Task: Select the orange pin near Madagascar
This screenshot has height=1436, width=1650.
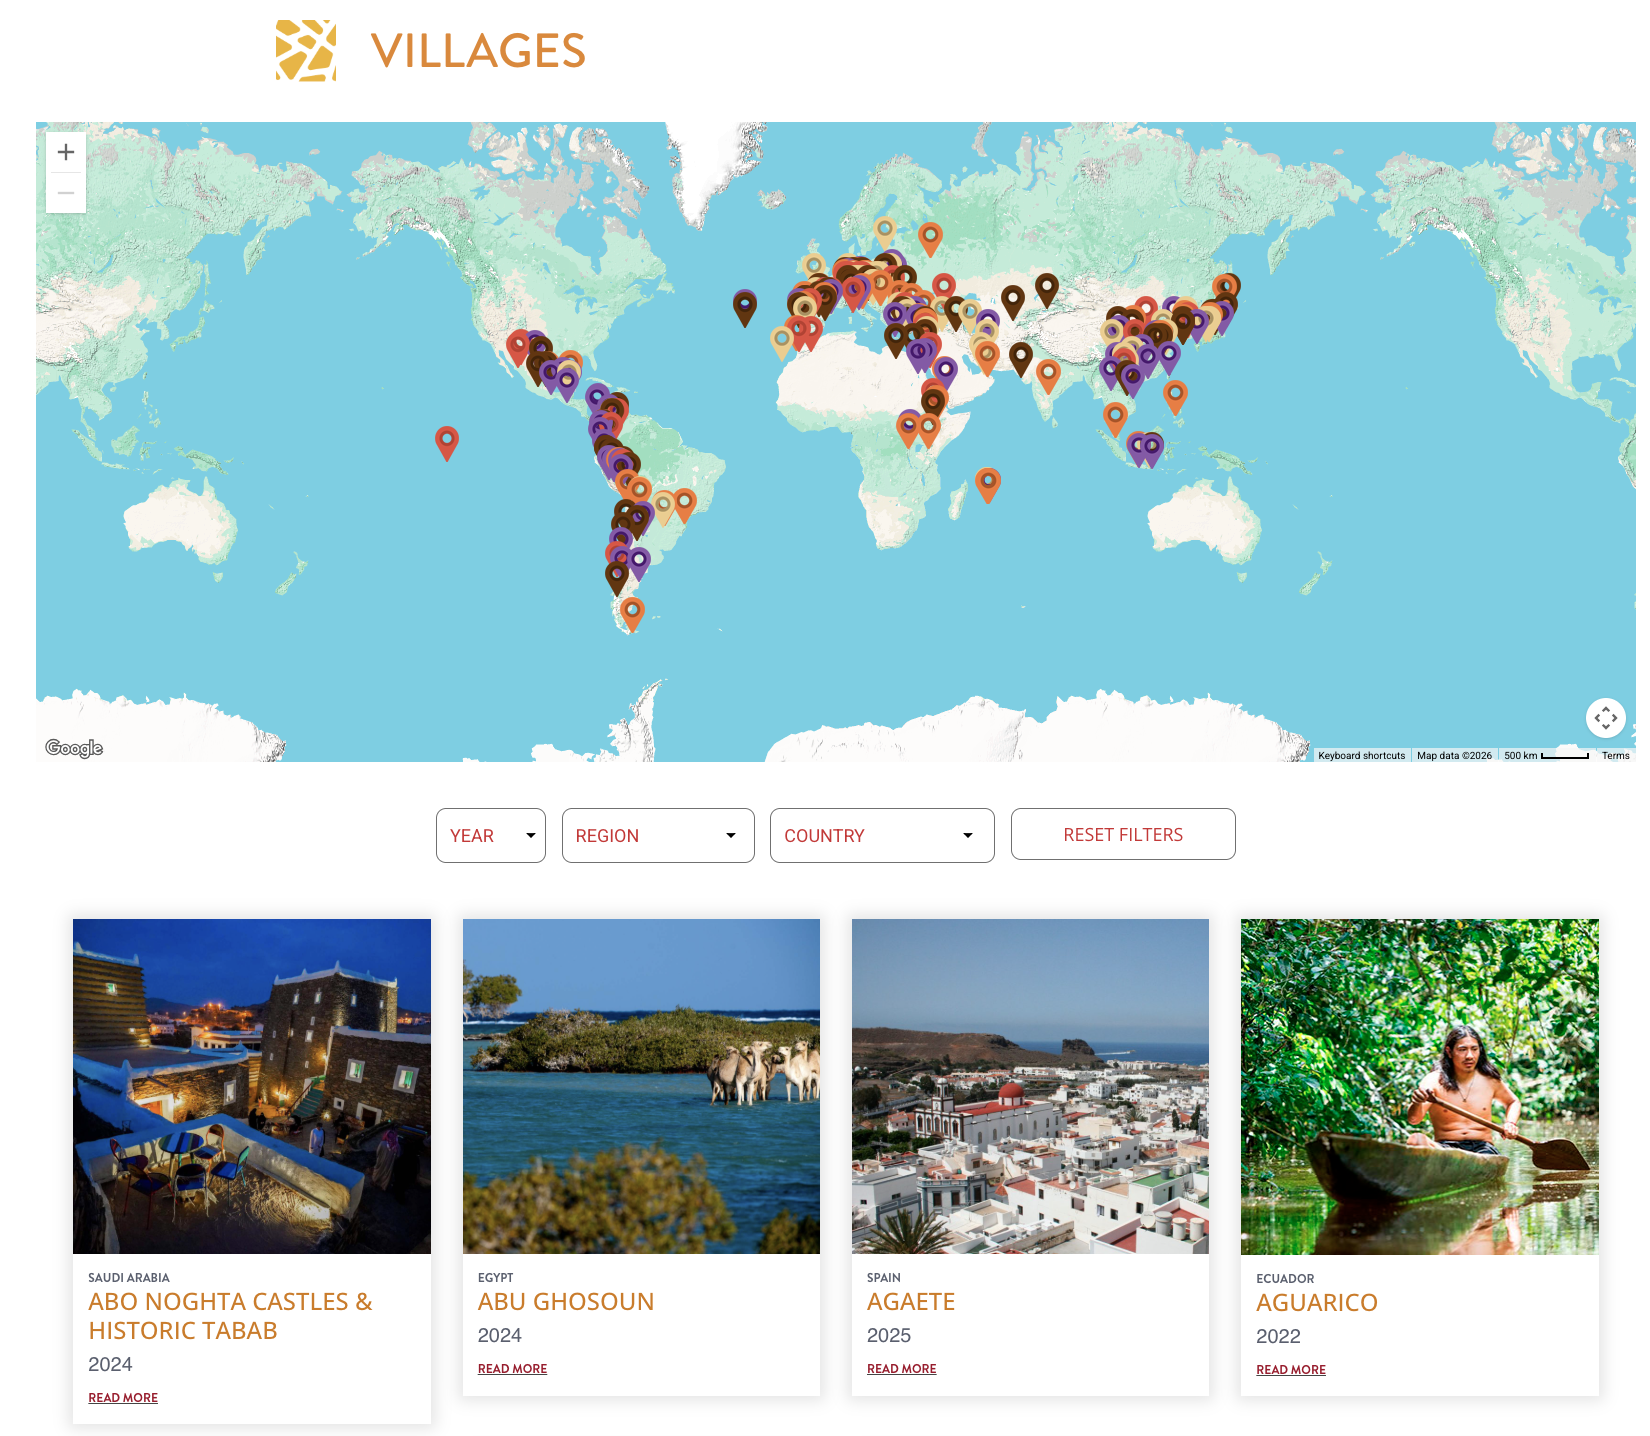Action: pyautogui.click(x=988, y=485)
